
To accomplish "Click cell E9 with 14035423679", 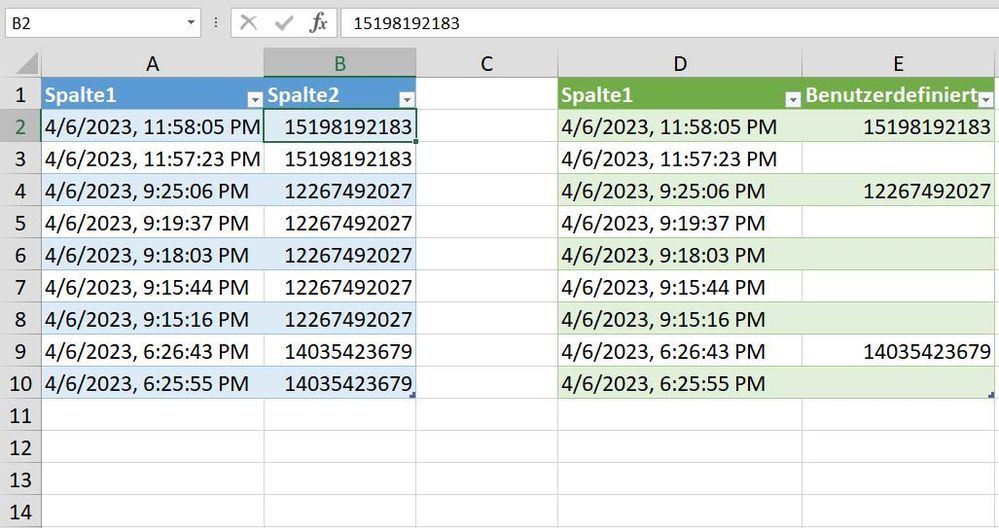I will (898, 351).
